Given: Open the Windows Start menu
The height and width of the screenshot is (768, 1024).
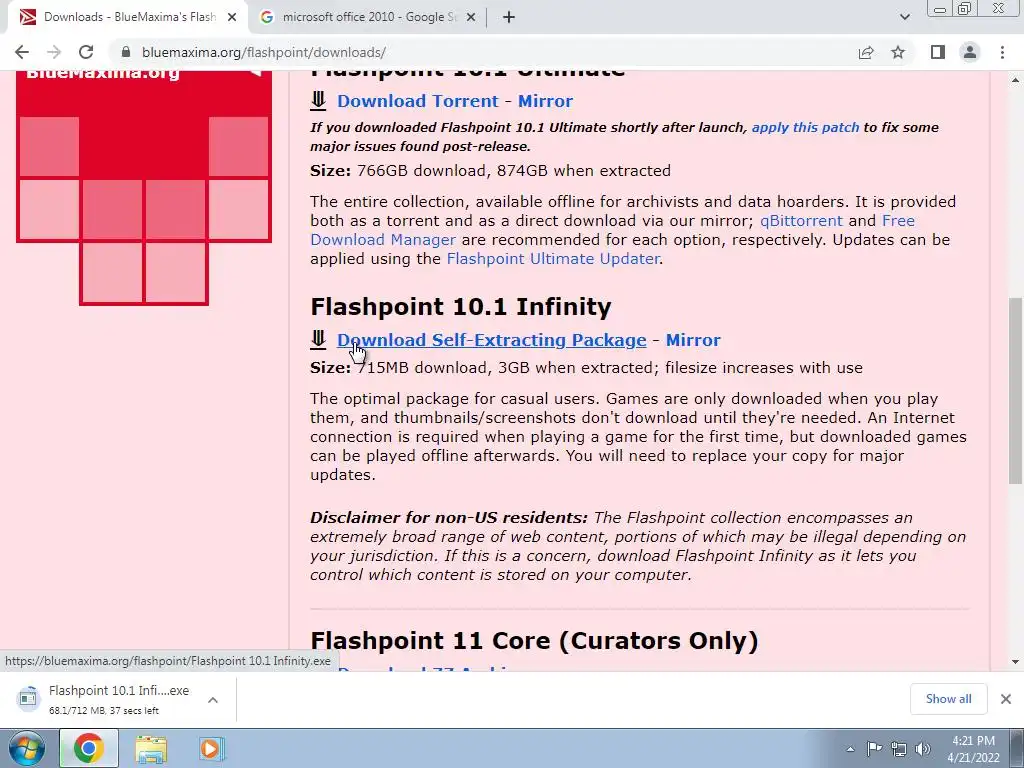Looking at the screenshot, I should (x=26, y=748).
